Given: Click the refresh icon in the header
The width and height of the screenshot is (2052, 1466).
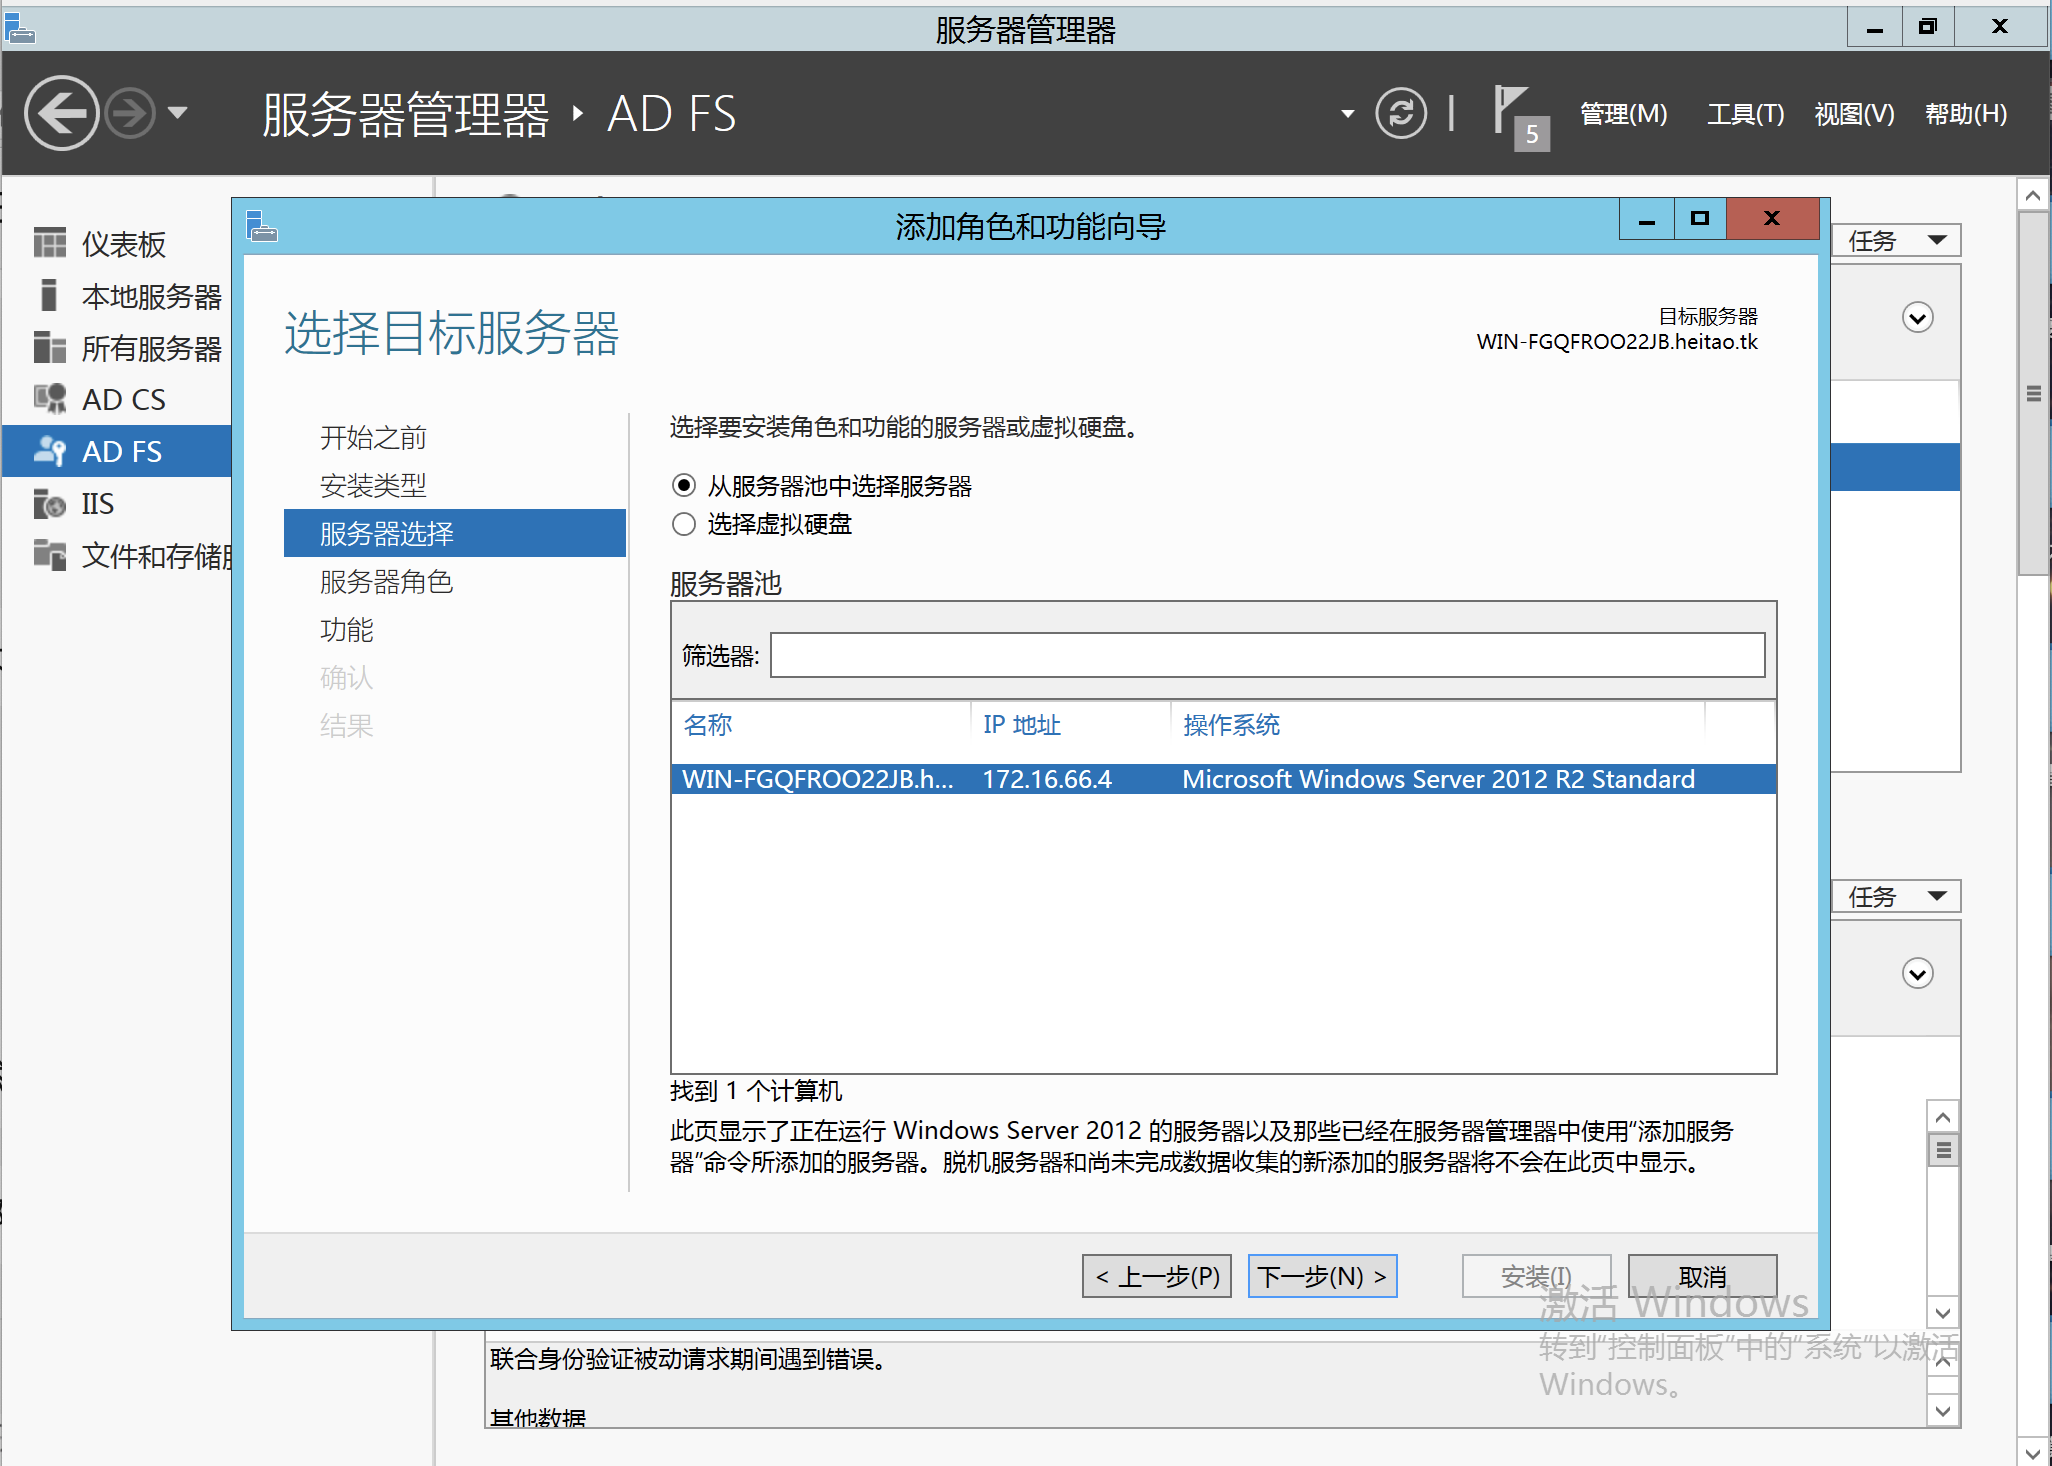Looking at the screenshot, I should click(1400, 113).
